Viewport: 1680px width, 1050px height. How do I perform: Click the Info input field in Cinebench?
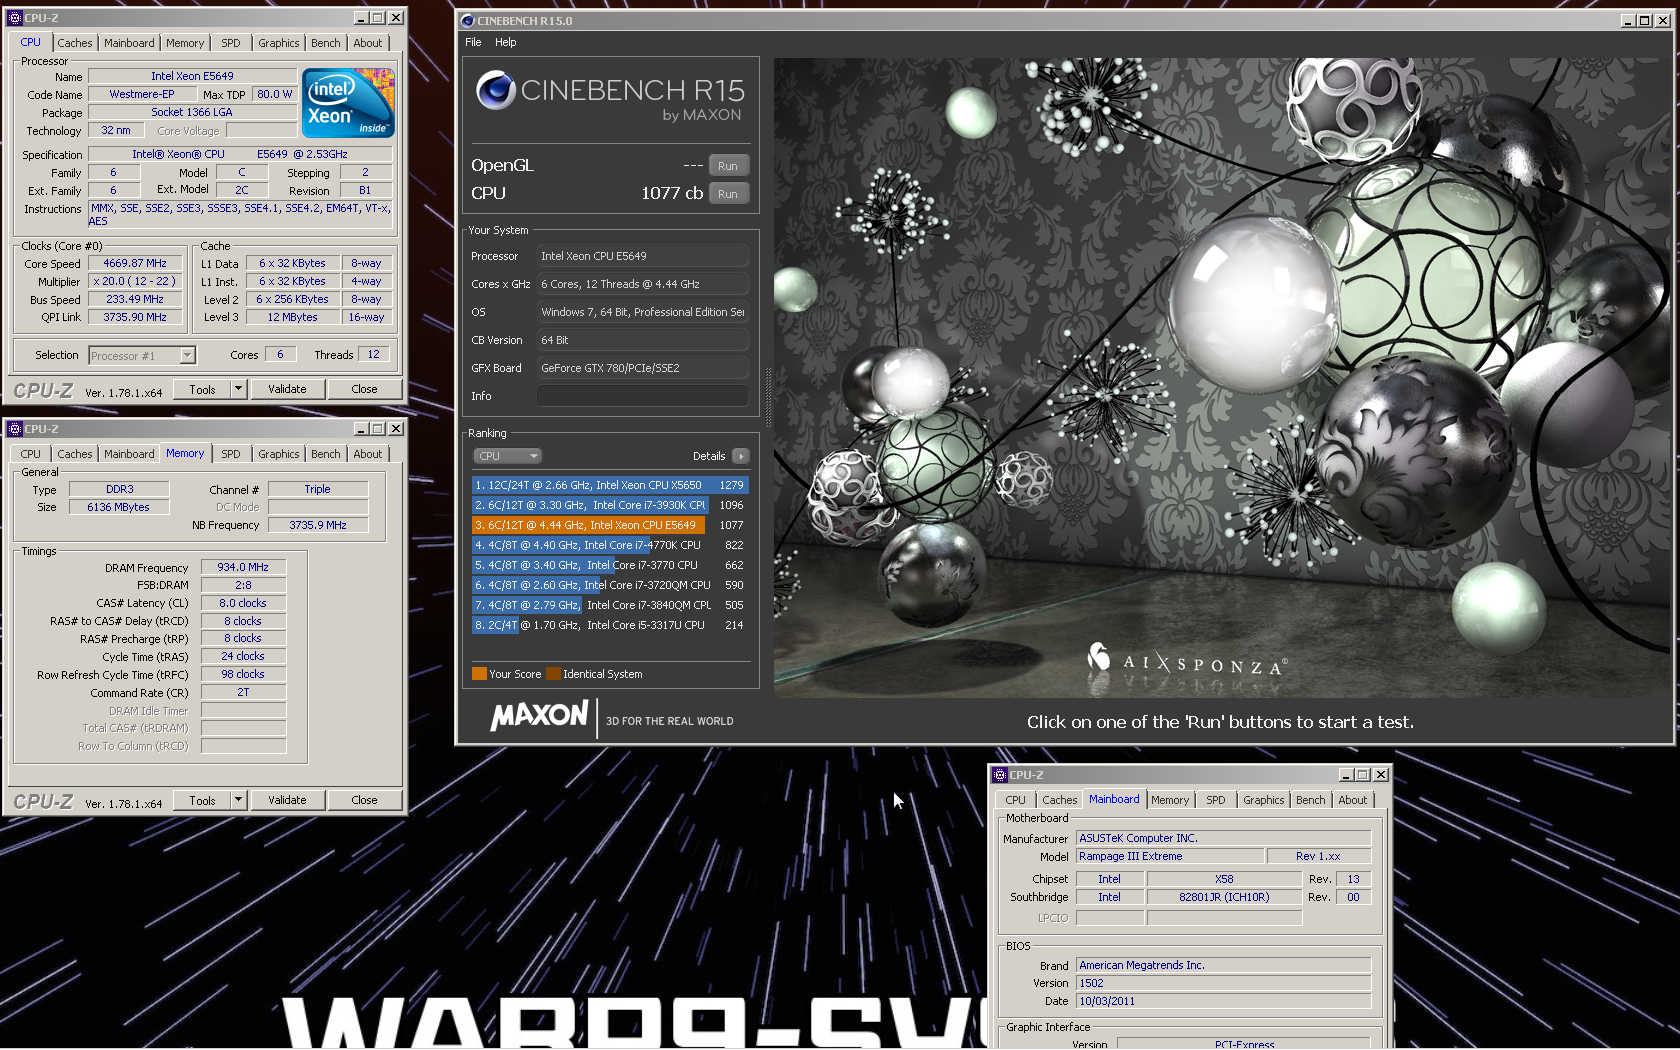tap(643, 396)
